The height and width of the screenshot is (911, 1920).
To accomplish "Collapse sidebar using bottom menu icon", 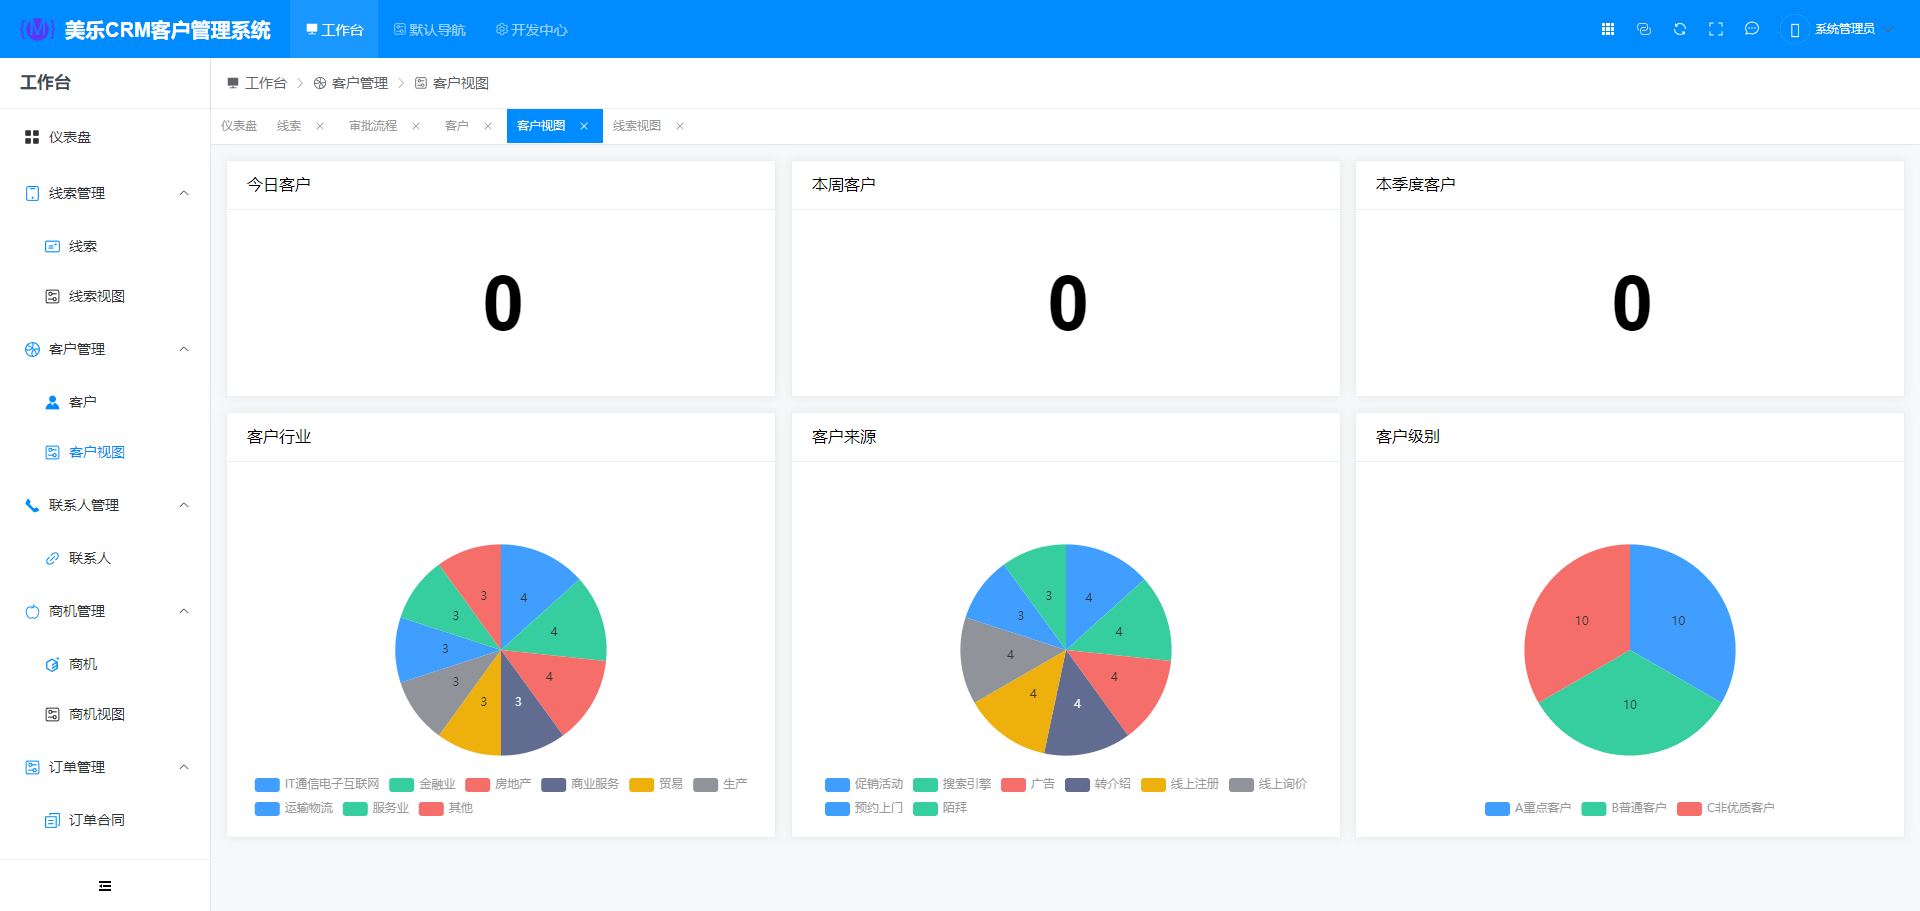I will coord(105,886).
